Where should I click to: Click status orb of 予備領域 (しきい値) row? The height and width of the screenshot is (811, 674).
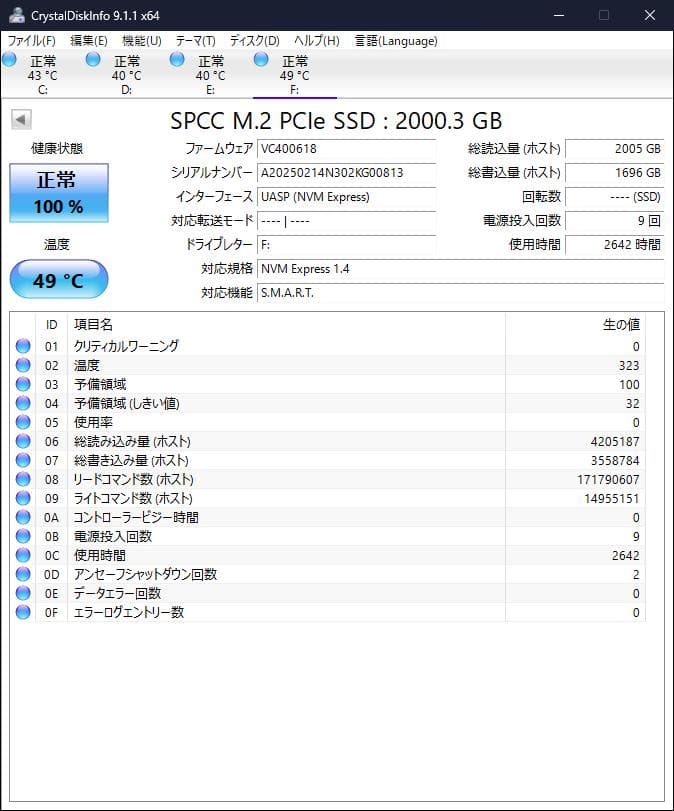(x=23, y=403)
